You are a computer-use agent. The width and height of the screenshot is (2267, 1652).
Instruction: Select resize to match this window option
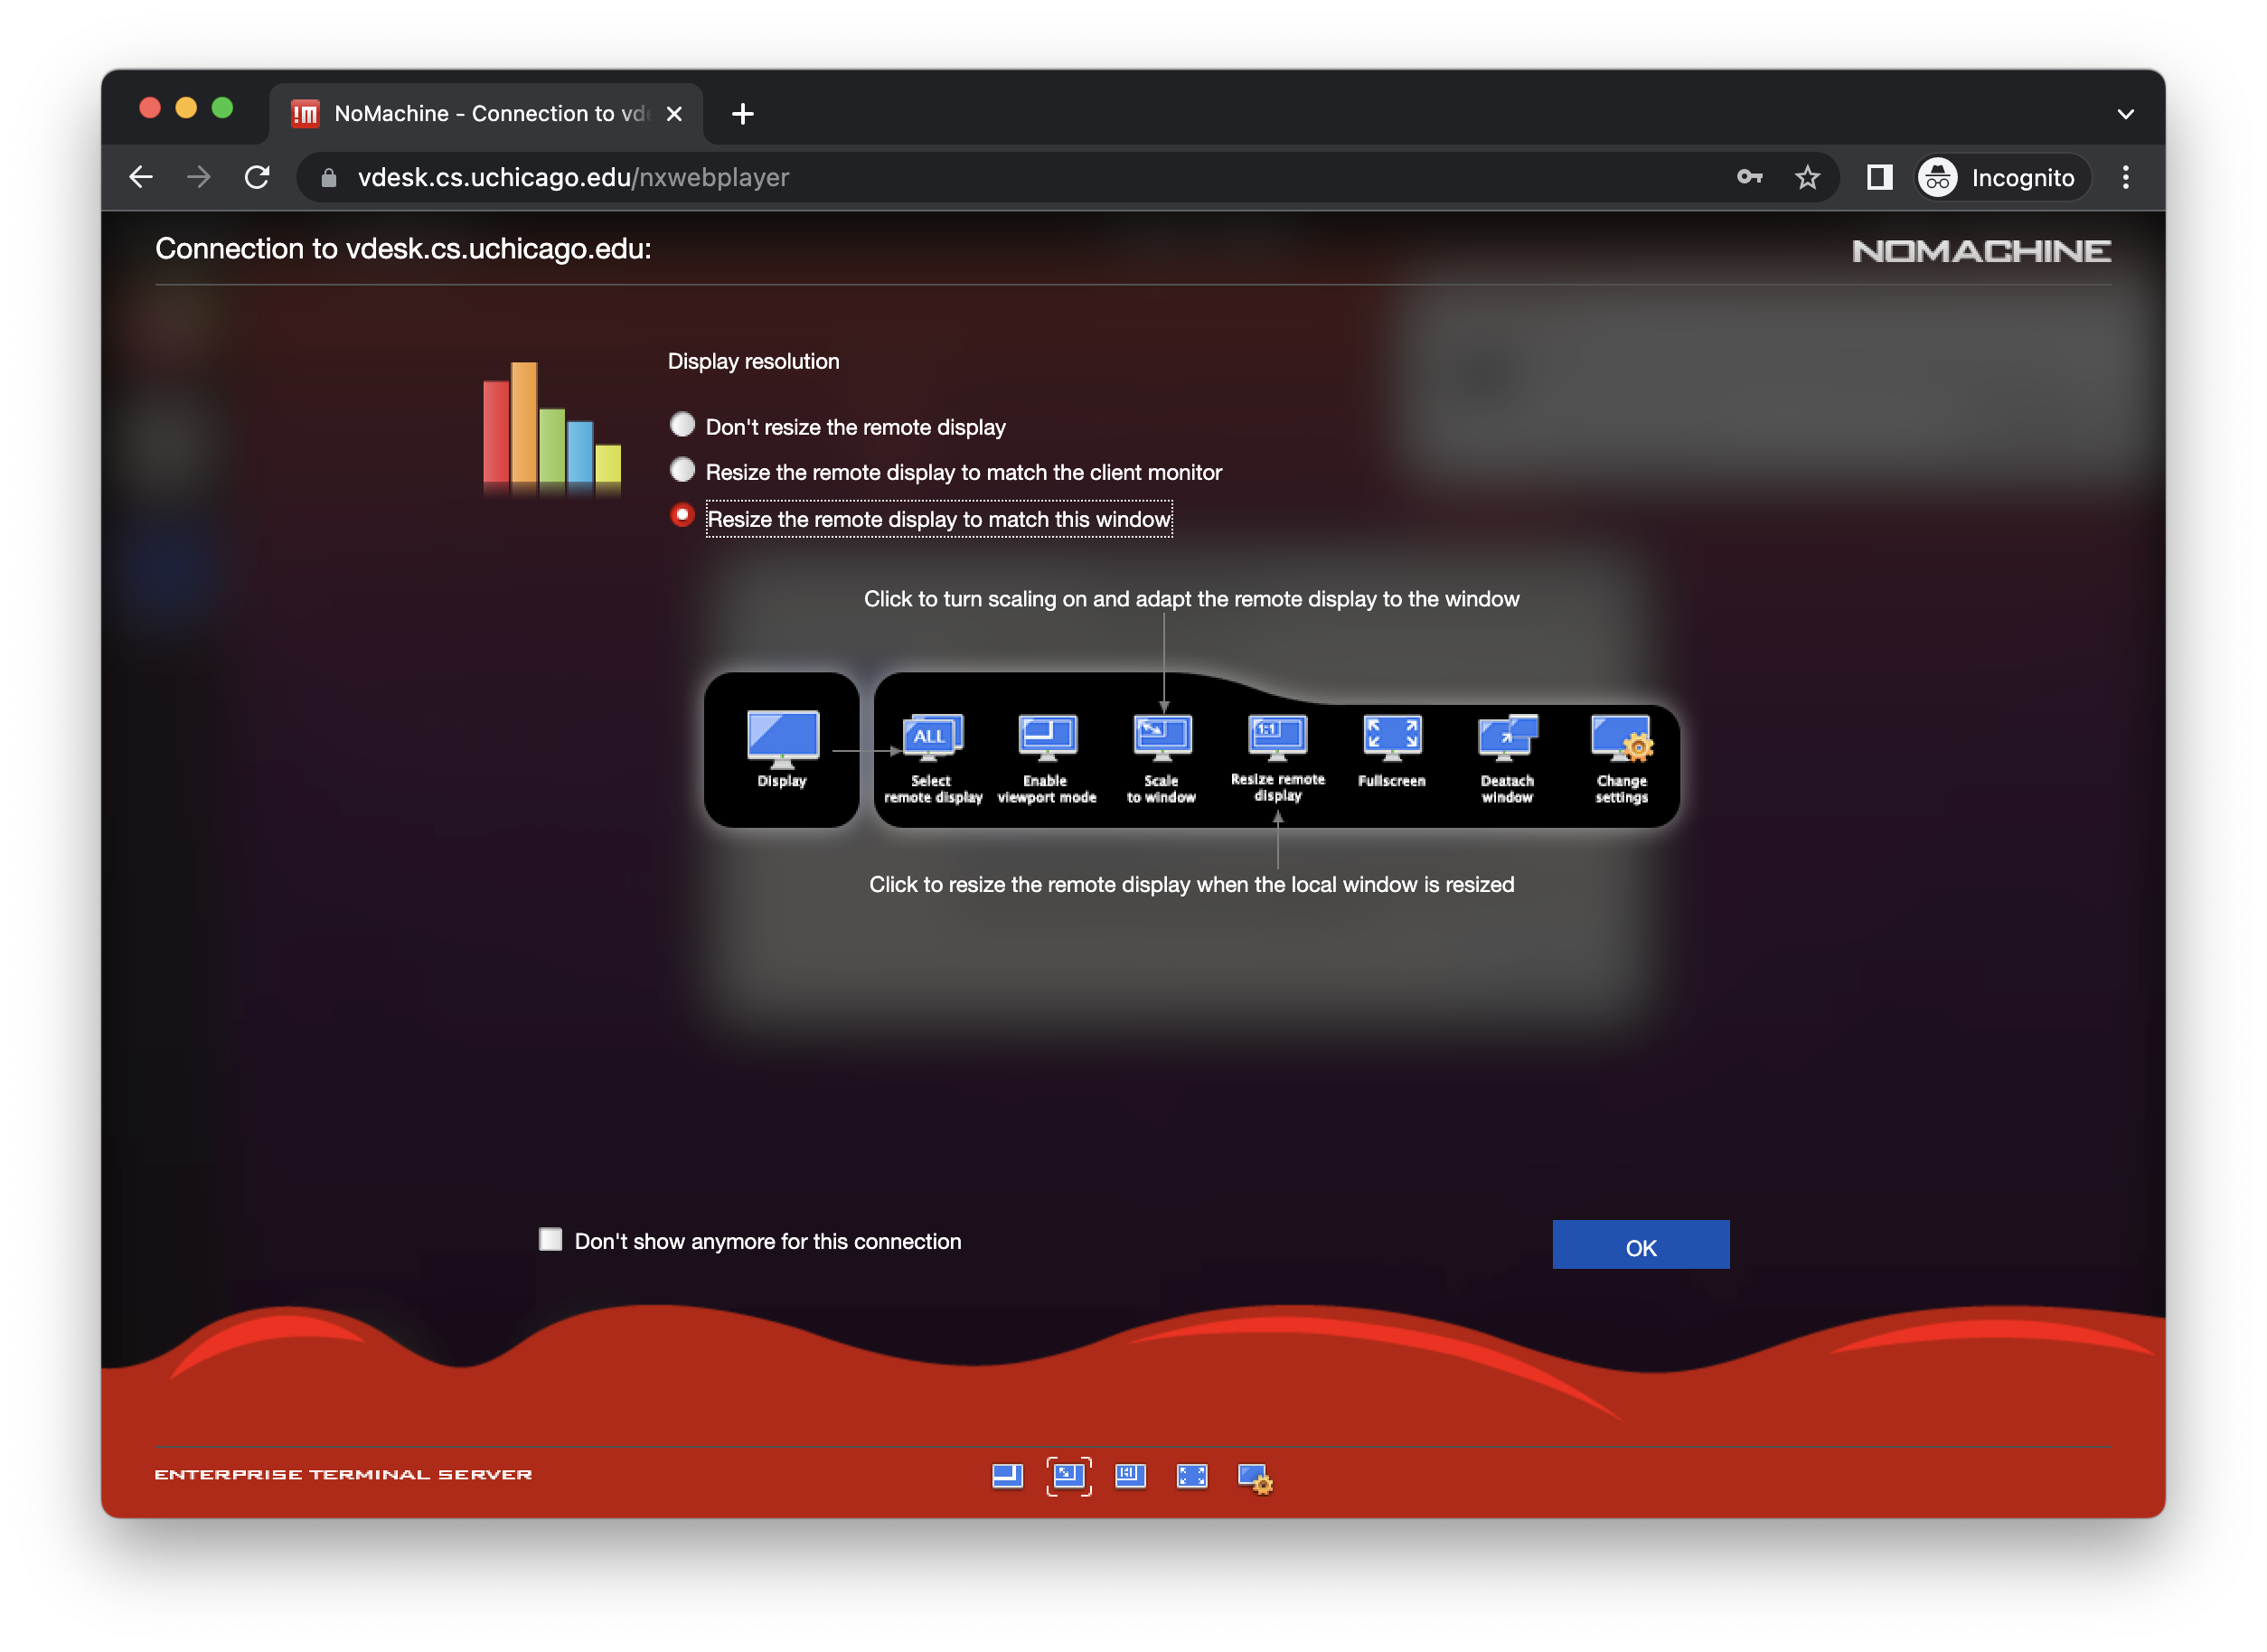point(682,516)
